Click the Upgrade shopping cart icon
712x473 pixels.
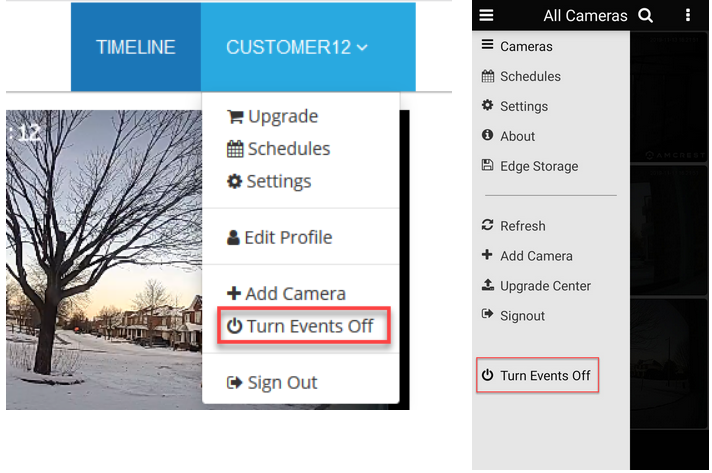click(236, 117)
